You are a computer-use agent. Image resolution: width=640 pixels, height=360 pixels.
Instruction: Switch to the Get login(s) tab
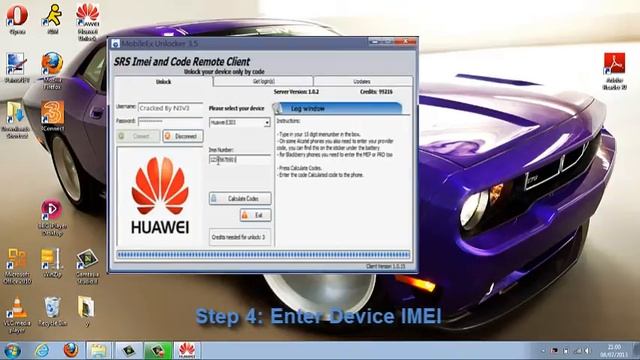263,81
